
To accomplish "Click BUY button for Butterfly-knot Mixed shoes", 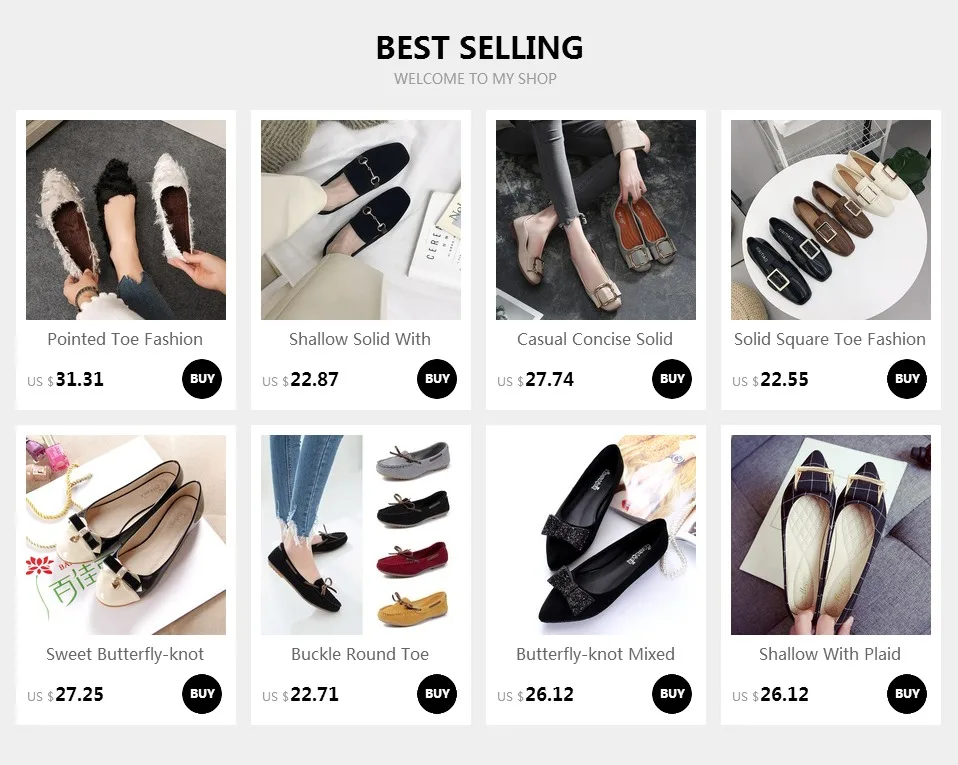I will click(672, 694).
